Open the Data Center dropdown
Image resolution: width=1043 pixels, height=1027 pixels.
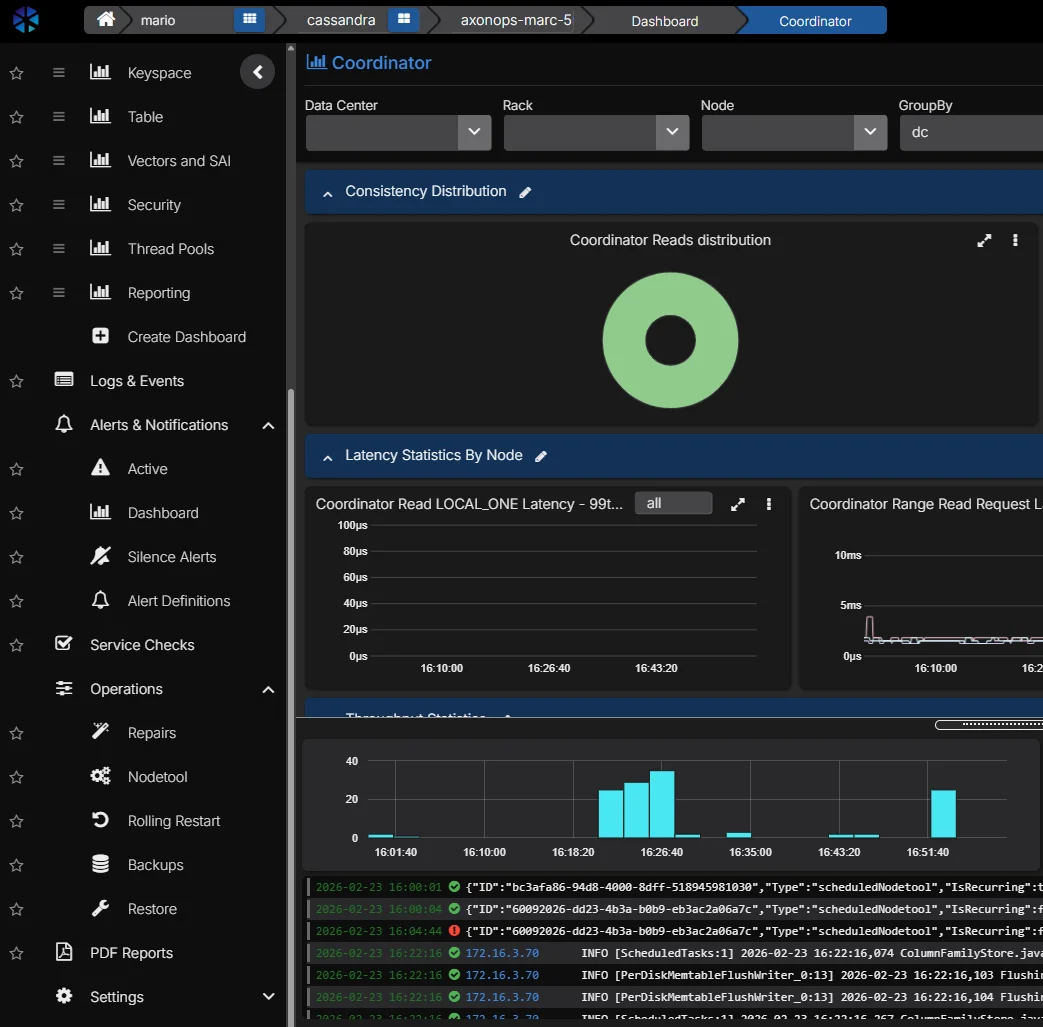[x=474, y=132]
